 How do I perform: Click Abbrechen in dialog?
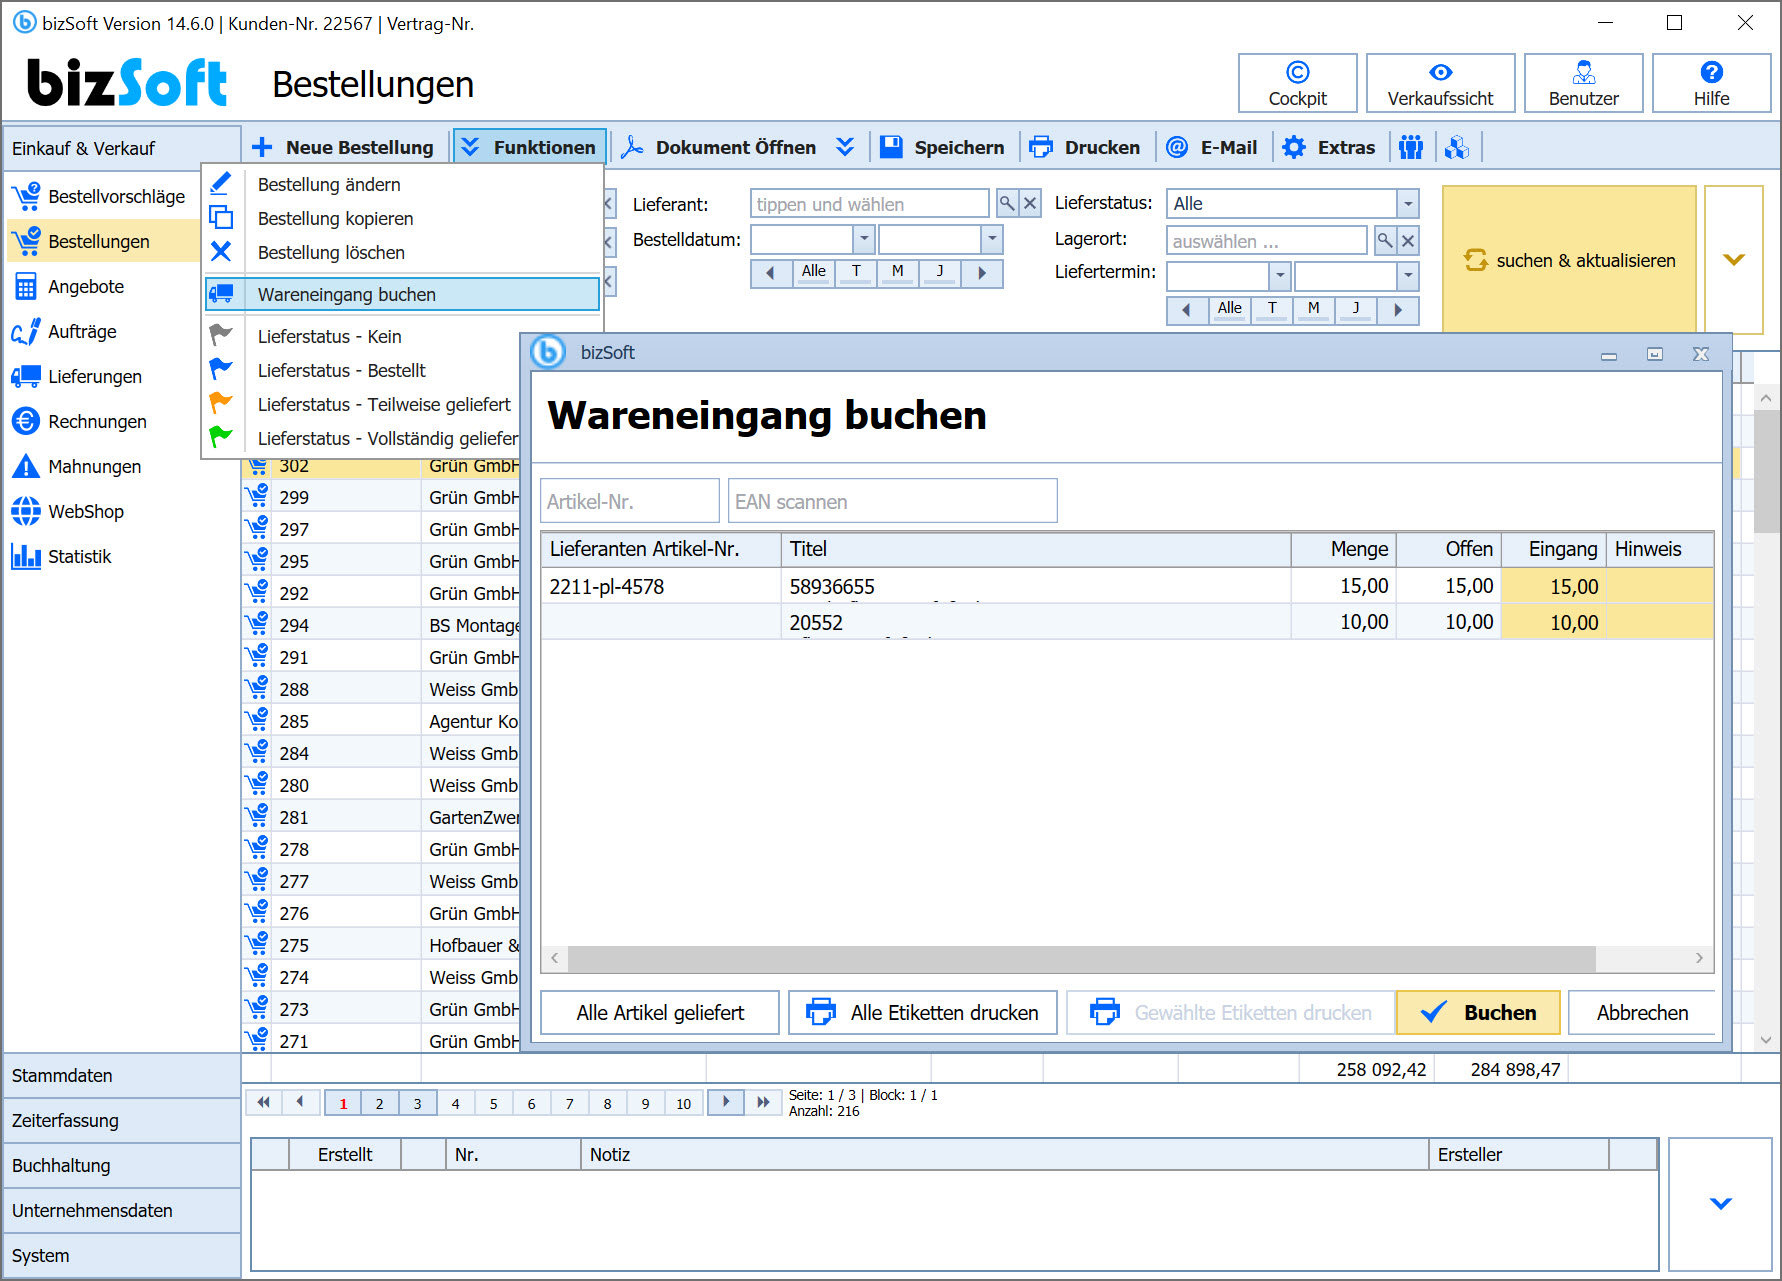coord(1642,1012)
